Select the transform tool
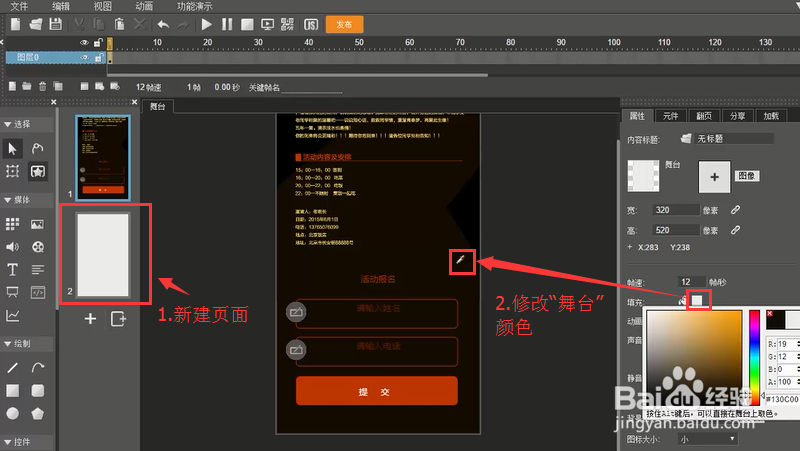 (x=12, y=171)
